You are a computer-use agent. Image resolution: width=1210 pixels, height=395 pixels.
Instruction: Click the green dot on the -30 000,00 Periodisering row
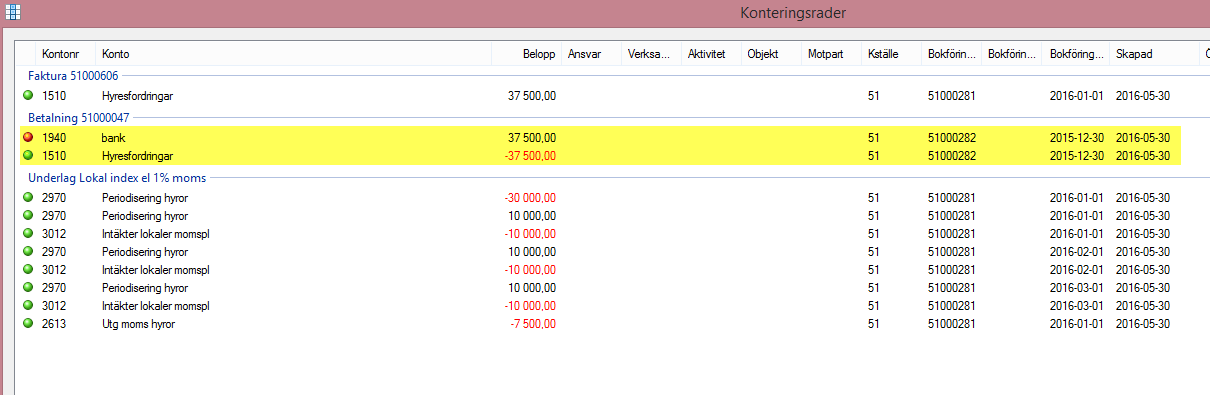click(x=28, y=198)
